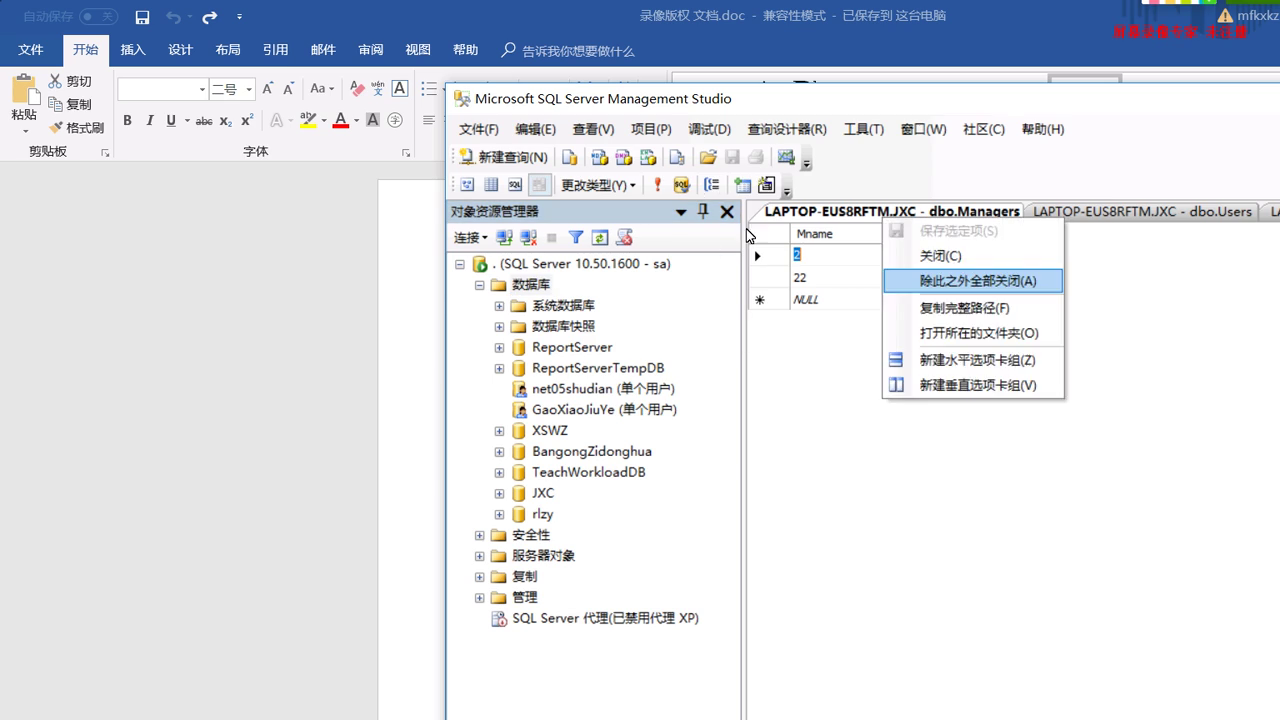1280x720 pixels.
Task: Switch to the dbo.Users tab
Action: pyautogui.click(x=1142, y=211)
